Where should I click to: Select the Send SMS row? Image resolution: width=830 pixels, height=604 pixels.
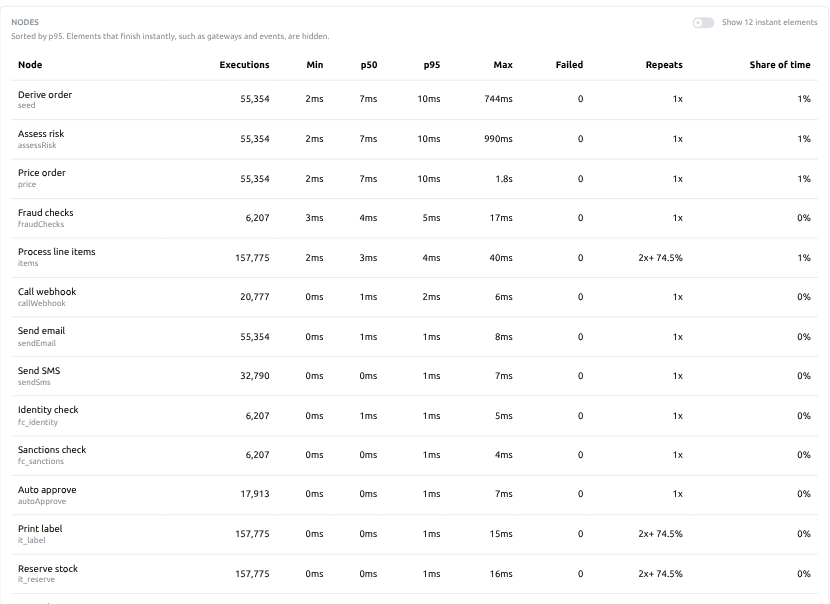click(414, 376)
